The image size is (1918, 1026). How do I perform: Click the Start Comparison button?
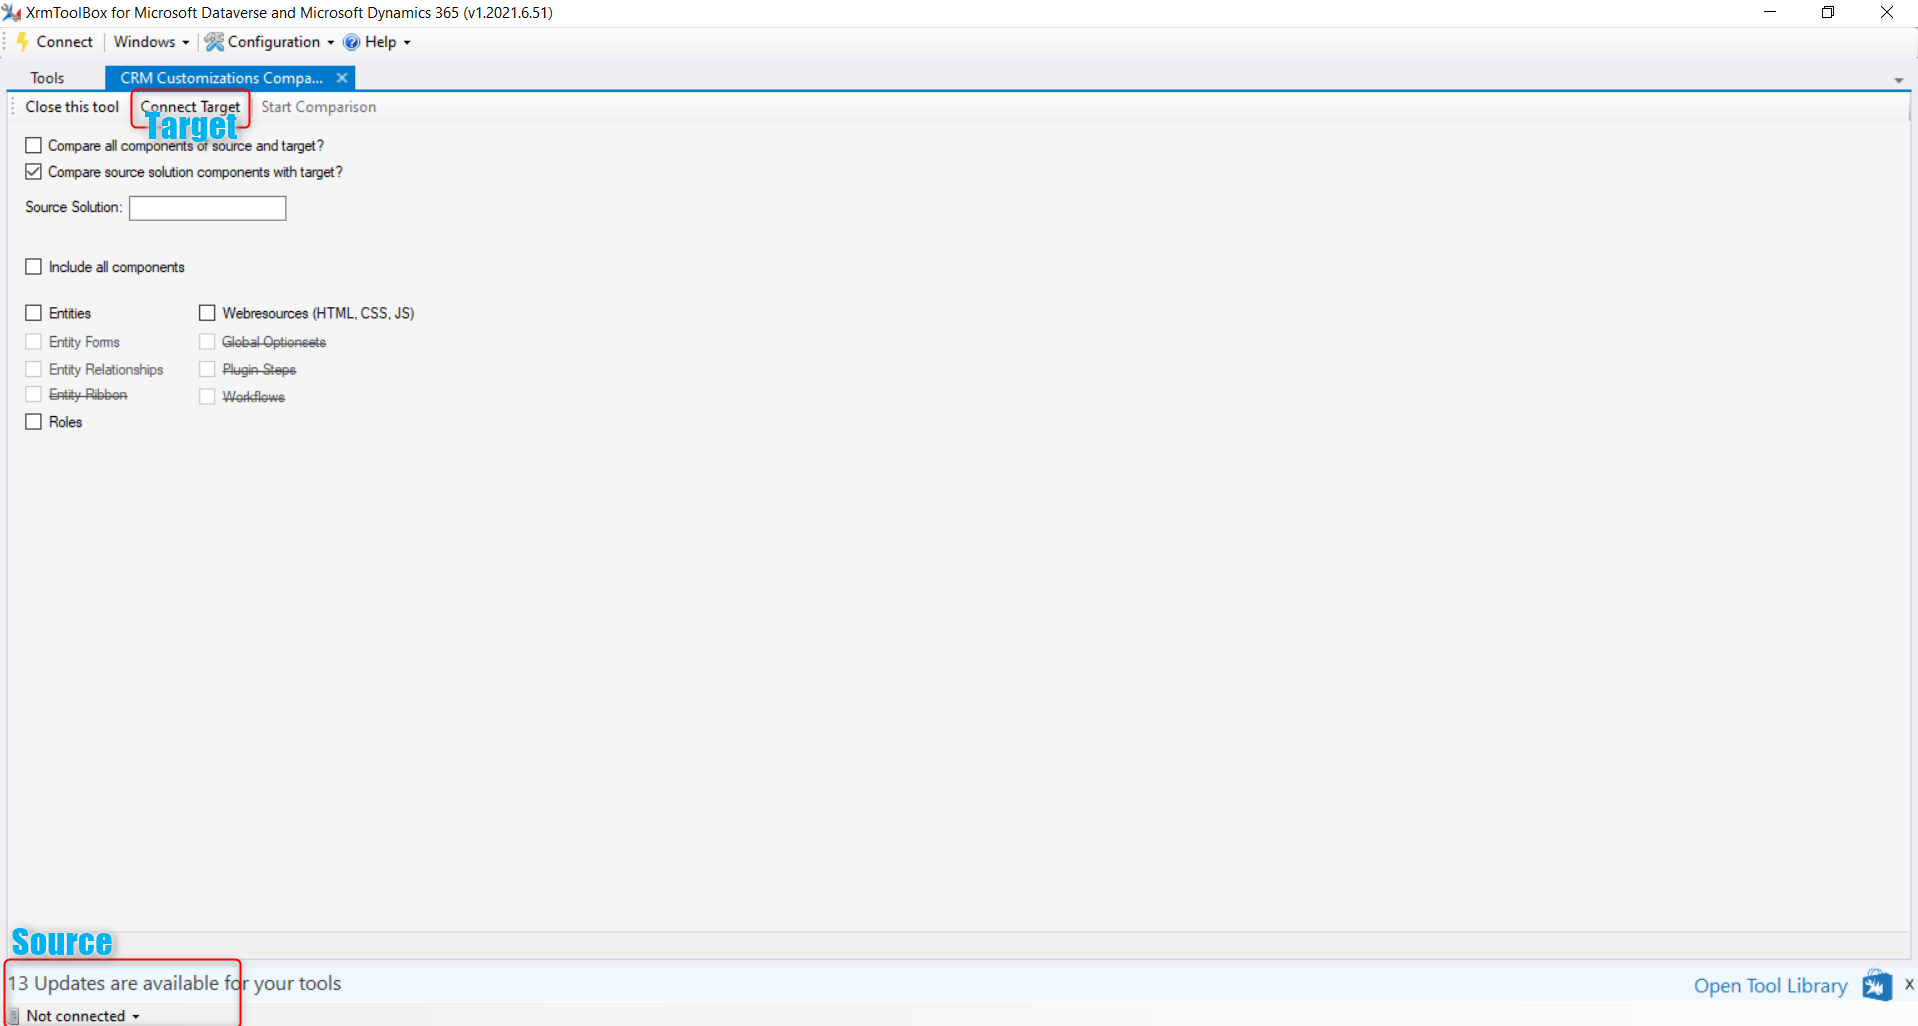[318, 107]
